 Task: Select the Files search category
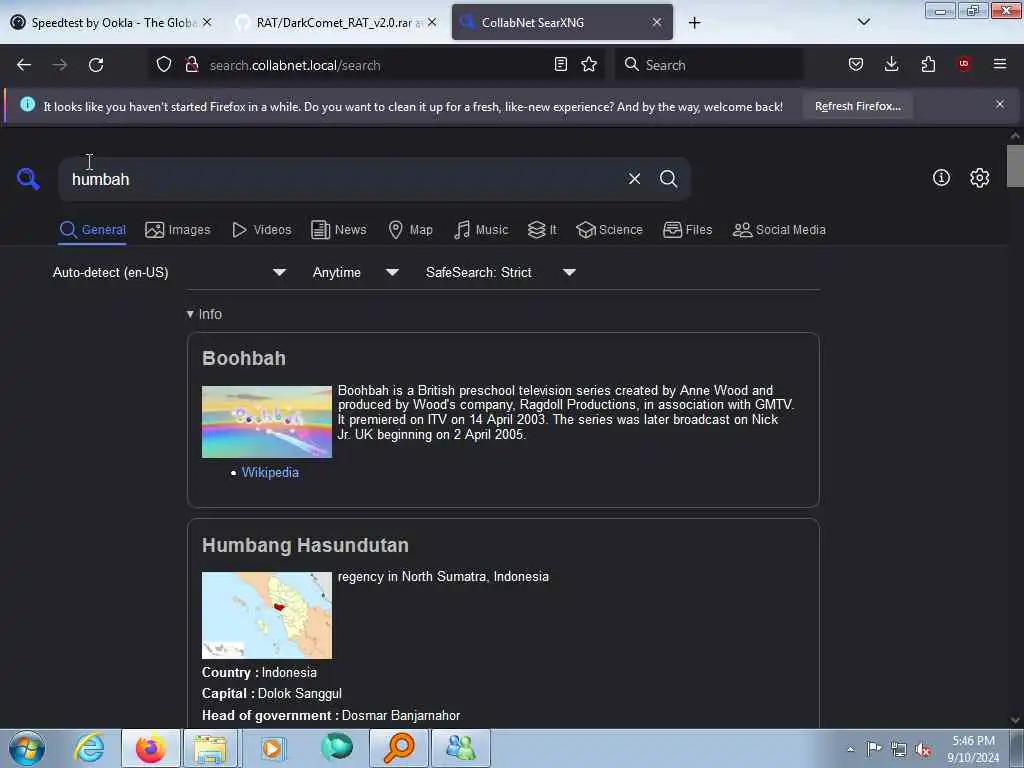[x=687, y=230]
